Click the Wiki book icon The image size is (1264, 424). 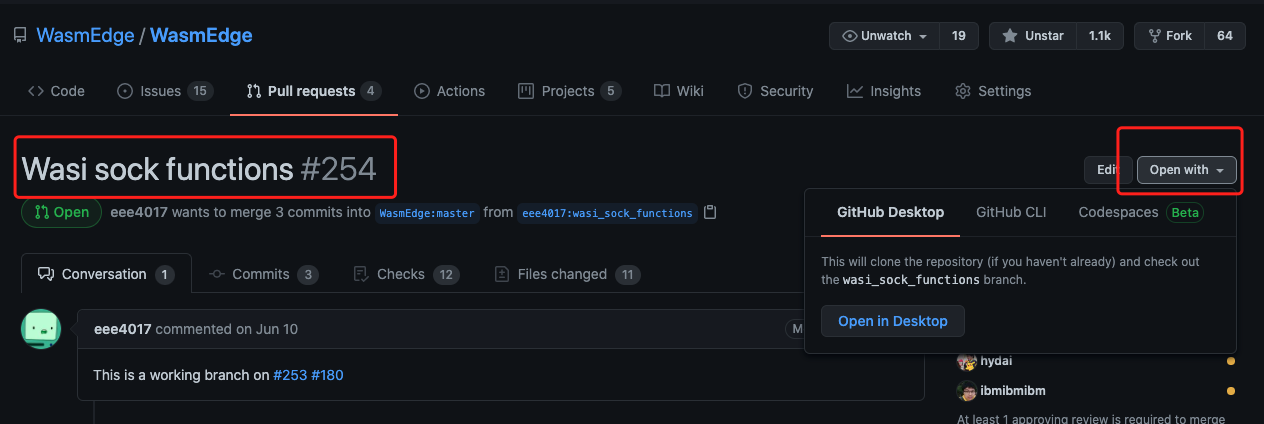(662, 91)
